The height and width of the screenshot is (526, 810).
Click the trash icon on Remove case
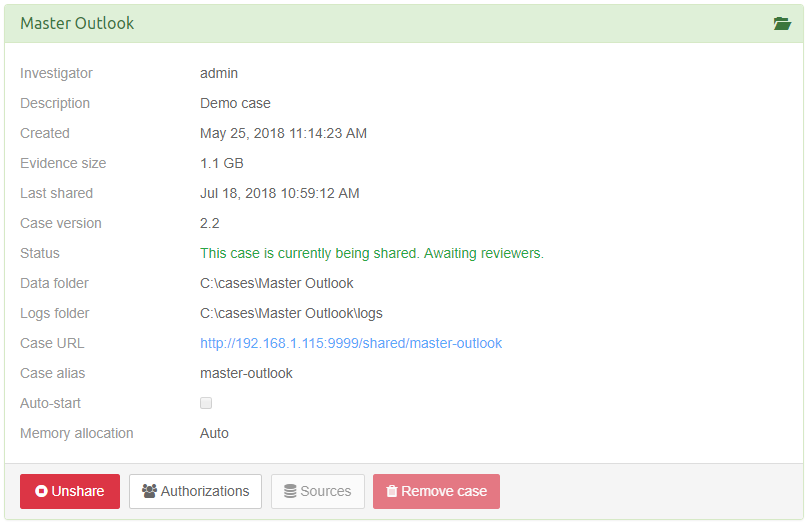tap(392, 491)
